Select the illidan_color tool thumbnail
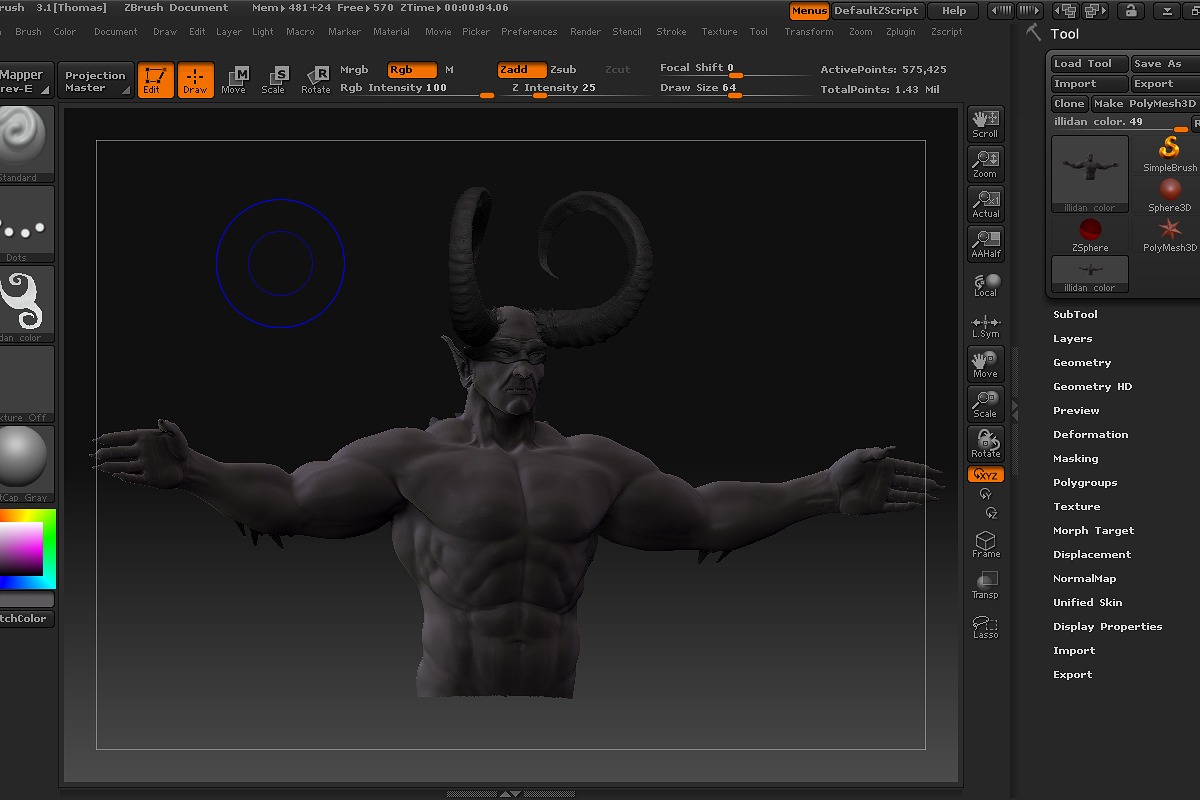The height and width of the screenshot is (800, 1200). coord(1090,173)
